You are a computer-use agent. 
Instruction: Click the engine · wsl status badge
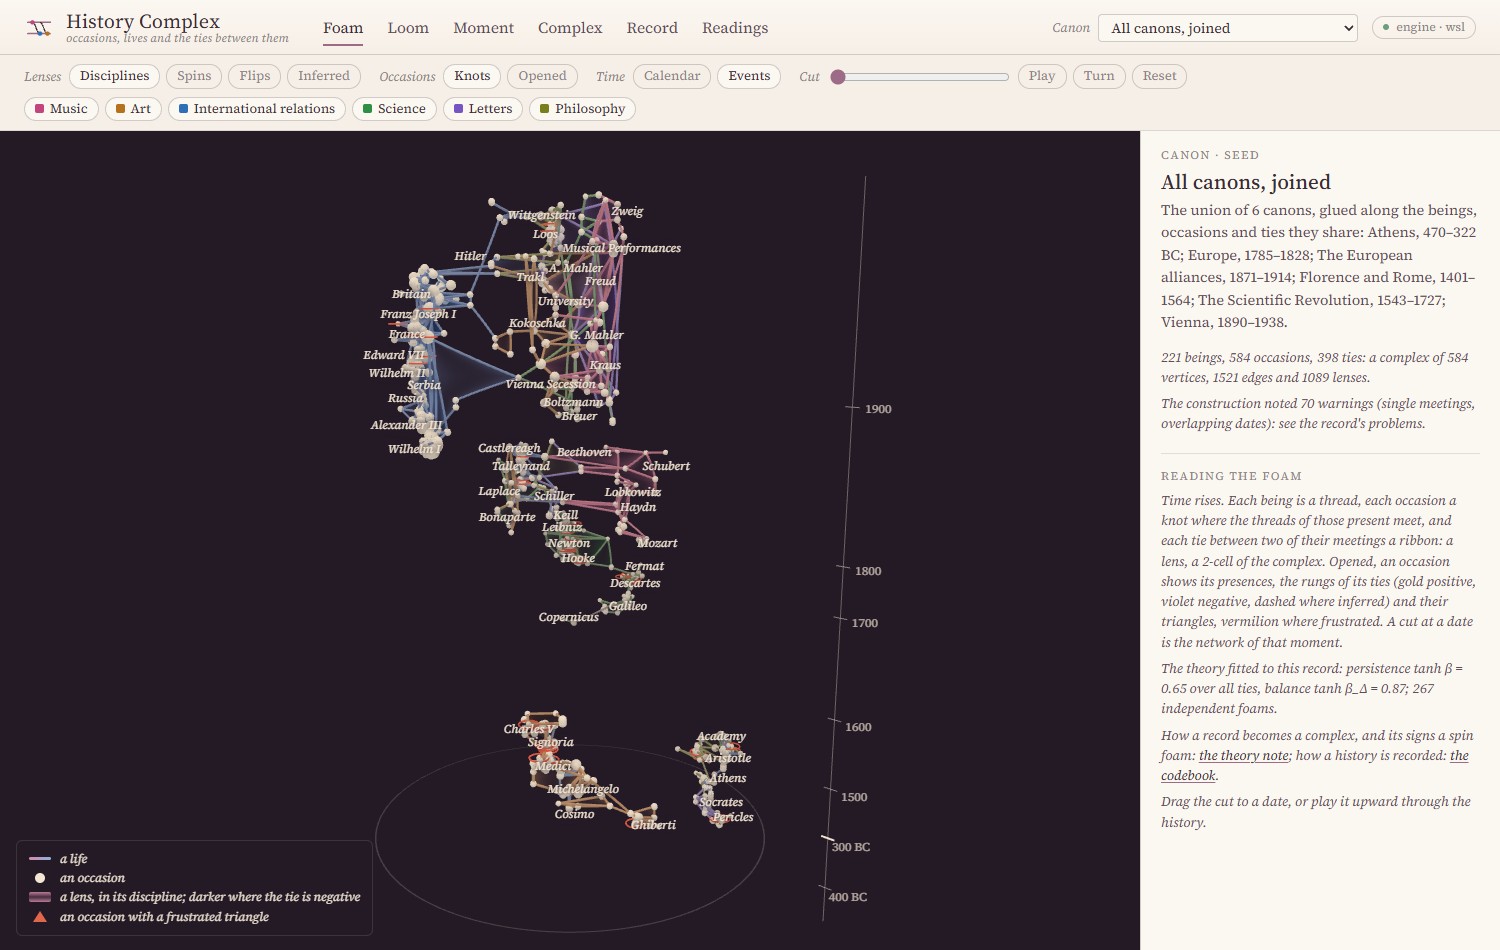[x=1424, y=27]
